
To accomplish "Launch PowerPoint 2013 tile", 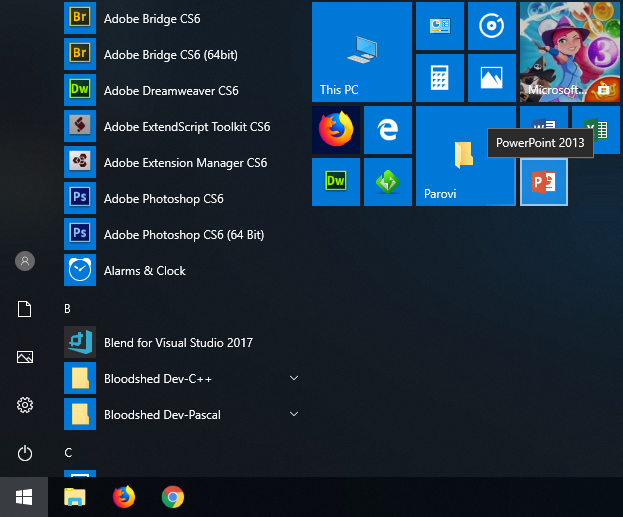I will pyautogui.click(x=544, y=182).
